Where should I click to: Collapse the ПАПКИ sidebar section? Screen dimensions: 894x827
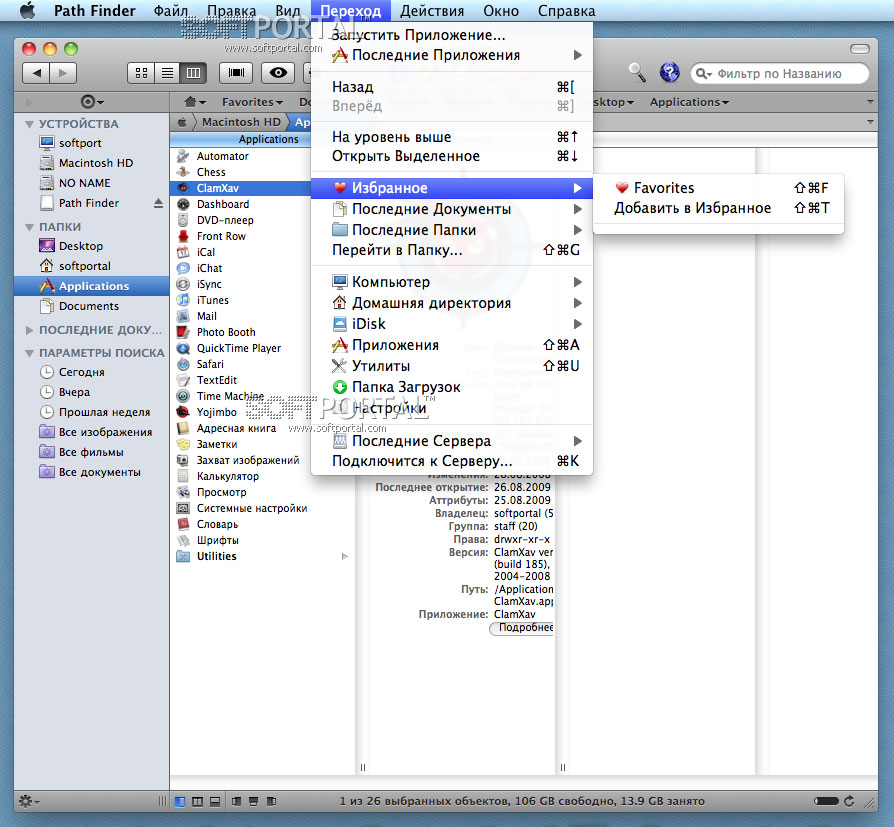click(x=29, y=227)
